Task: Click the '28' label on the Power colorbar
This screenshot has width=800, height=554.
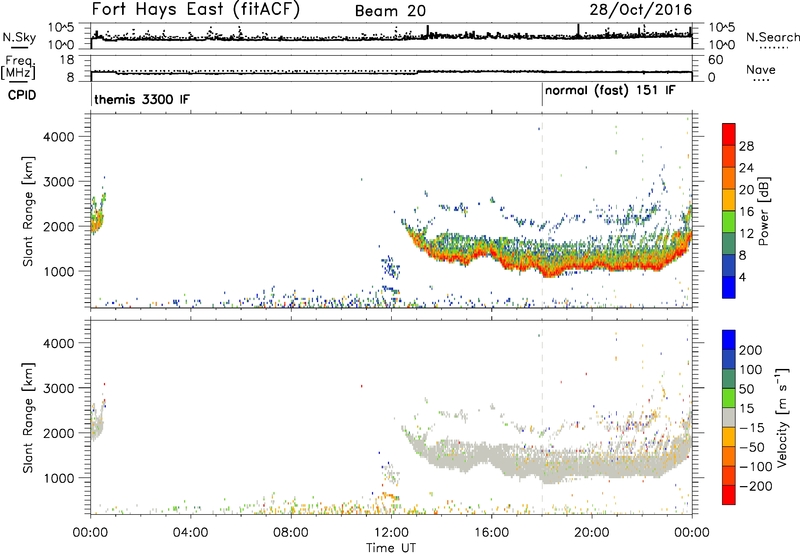Action: 746,146
